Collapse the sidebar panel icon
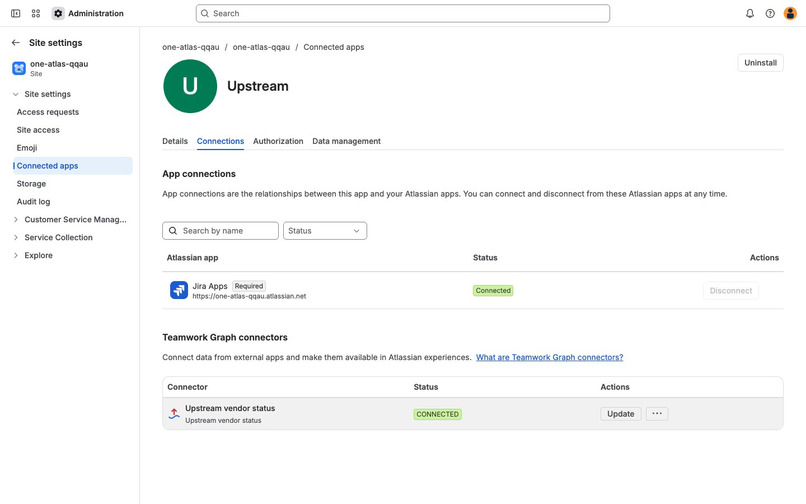 click(15, 13)
